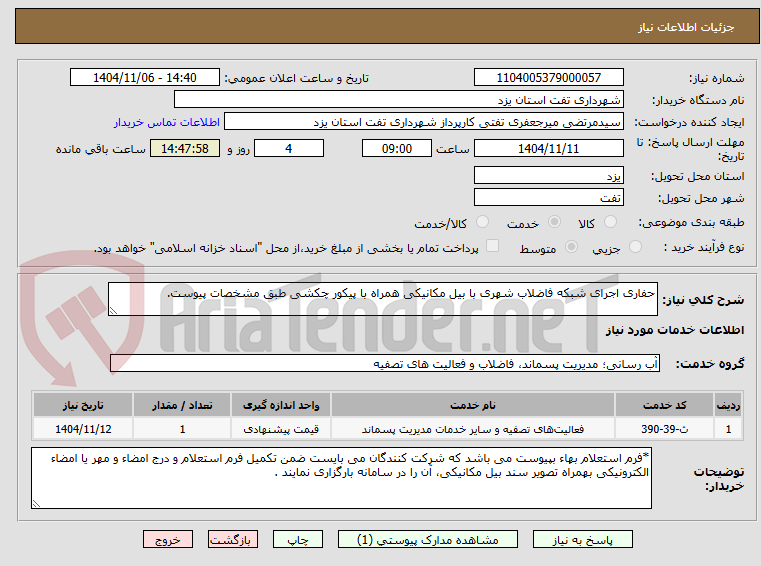Screen dimensions: 761x566
Task: Click resize handle of شرح کلی نیاز textarea
Action: [113, 311]
